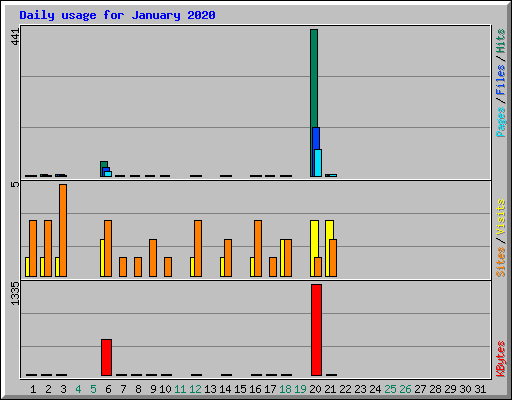This screenshot has width=512, height=400.
Task: Click the orange Sites bar for day 12
Action: [198, 248]
